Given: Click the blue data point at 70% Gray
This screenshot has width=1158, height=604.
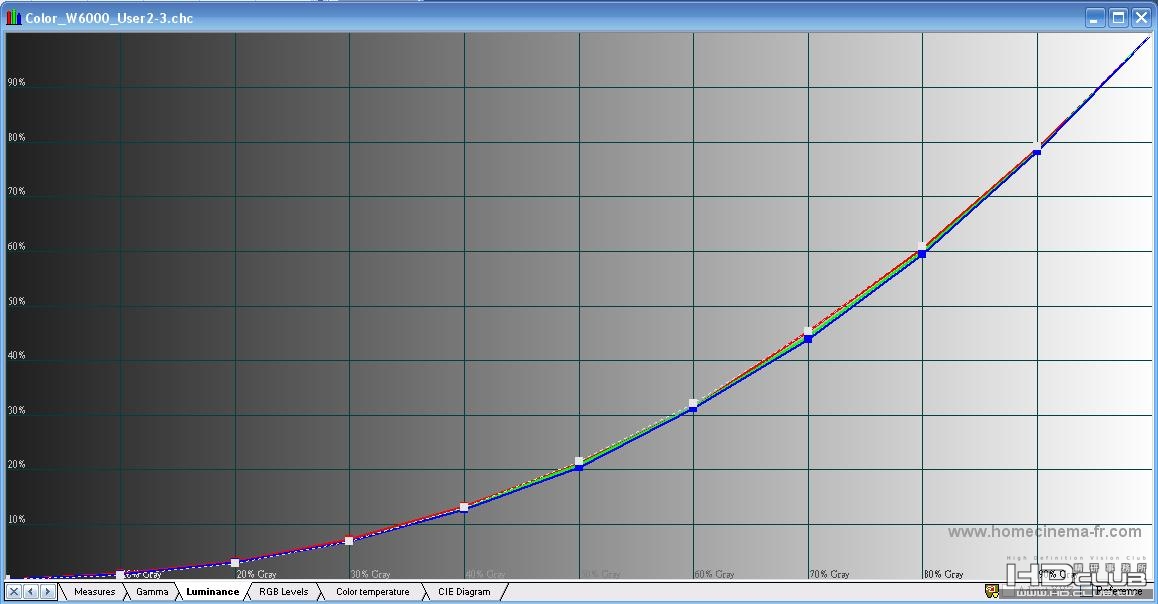Looking at the screenshot, I should pyautogui.click(x=808, y=339).
